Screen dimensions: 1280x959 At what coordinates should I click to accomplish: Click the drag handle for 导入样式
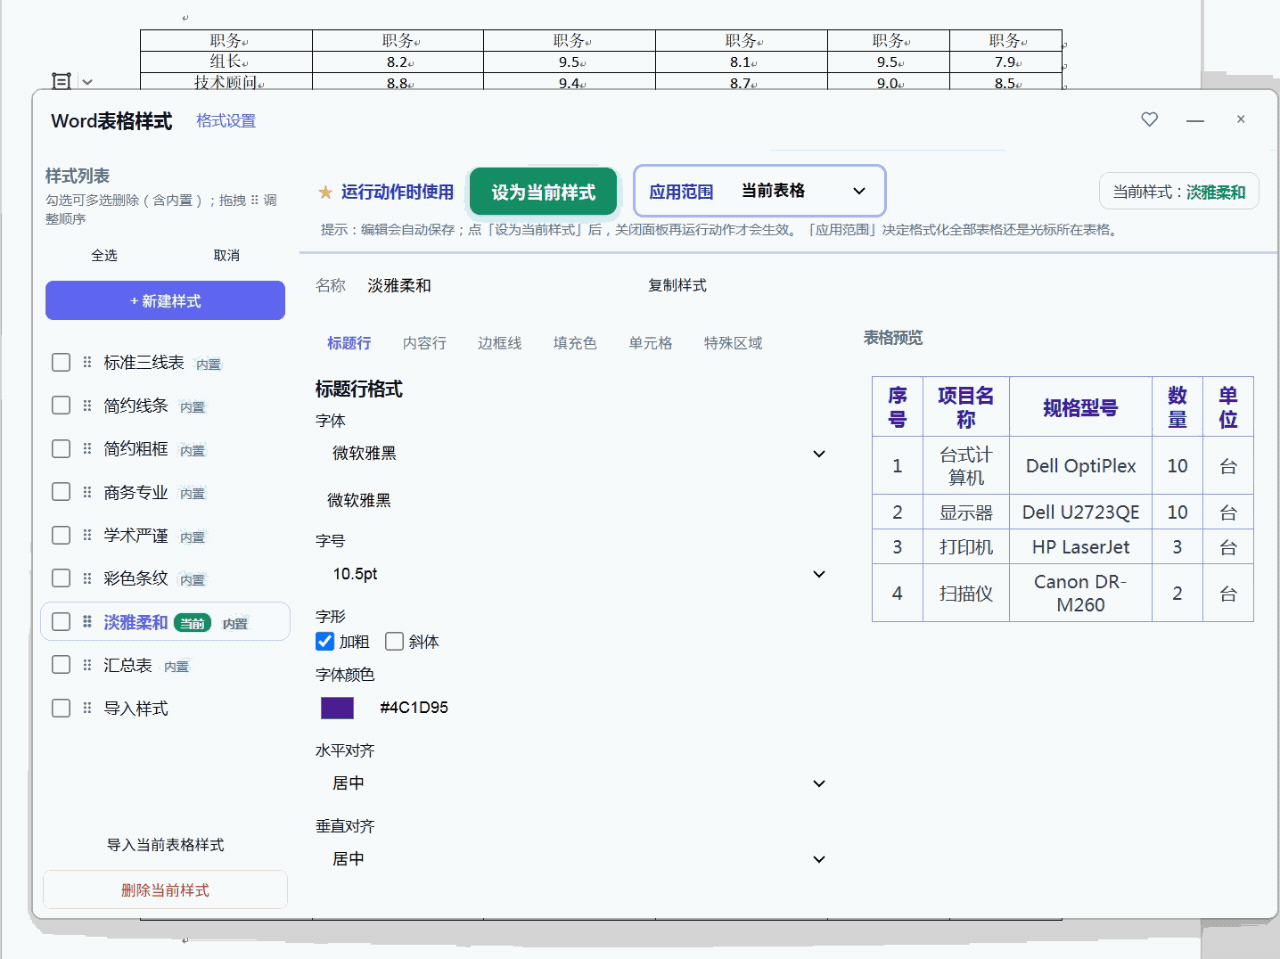tap(87, 708)
